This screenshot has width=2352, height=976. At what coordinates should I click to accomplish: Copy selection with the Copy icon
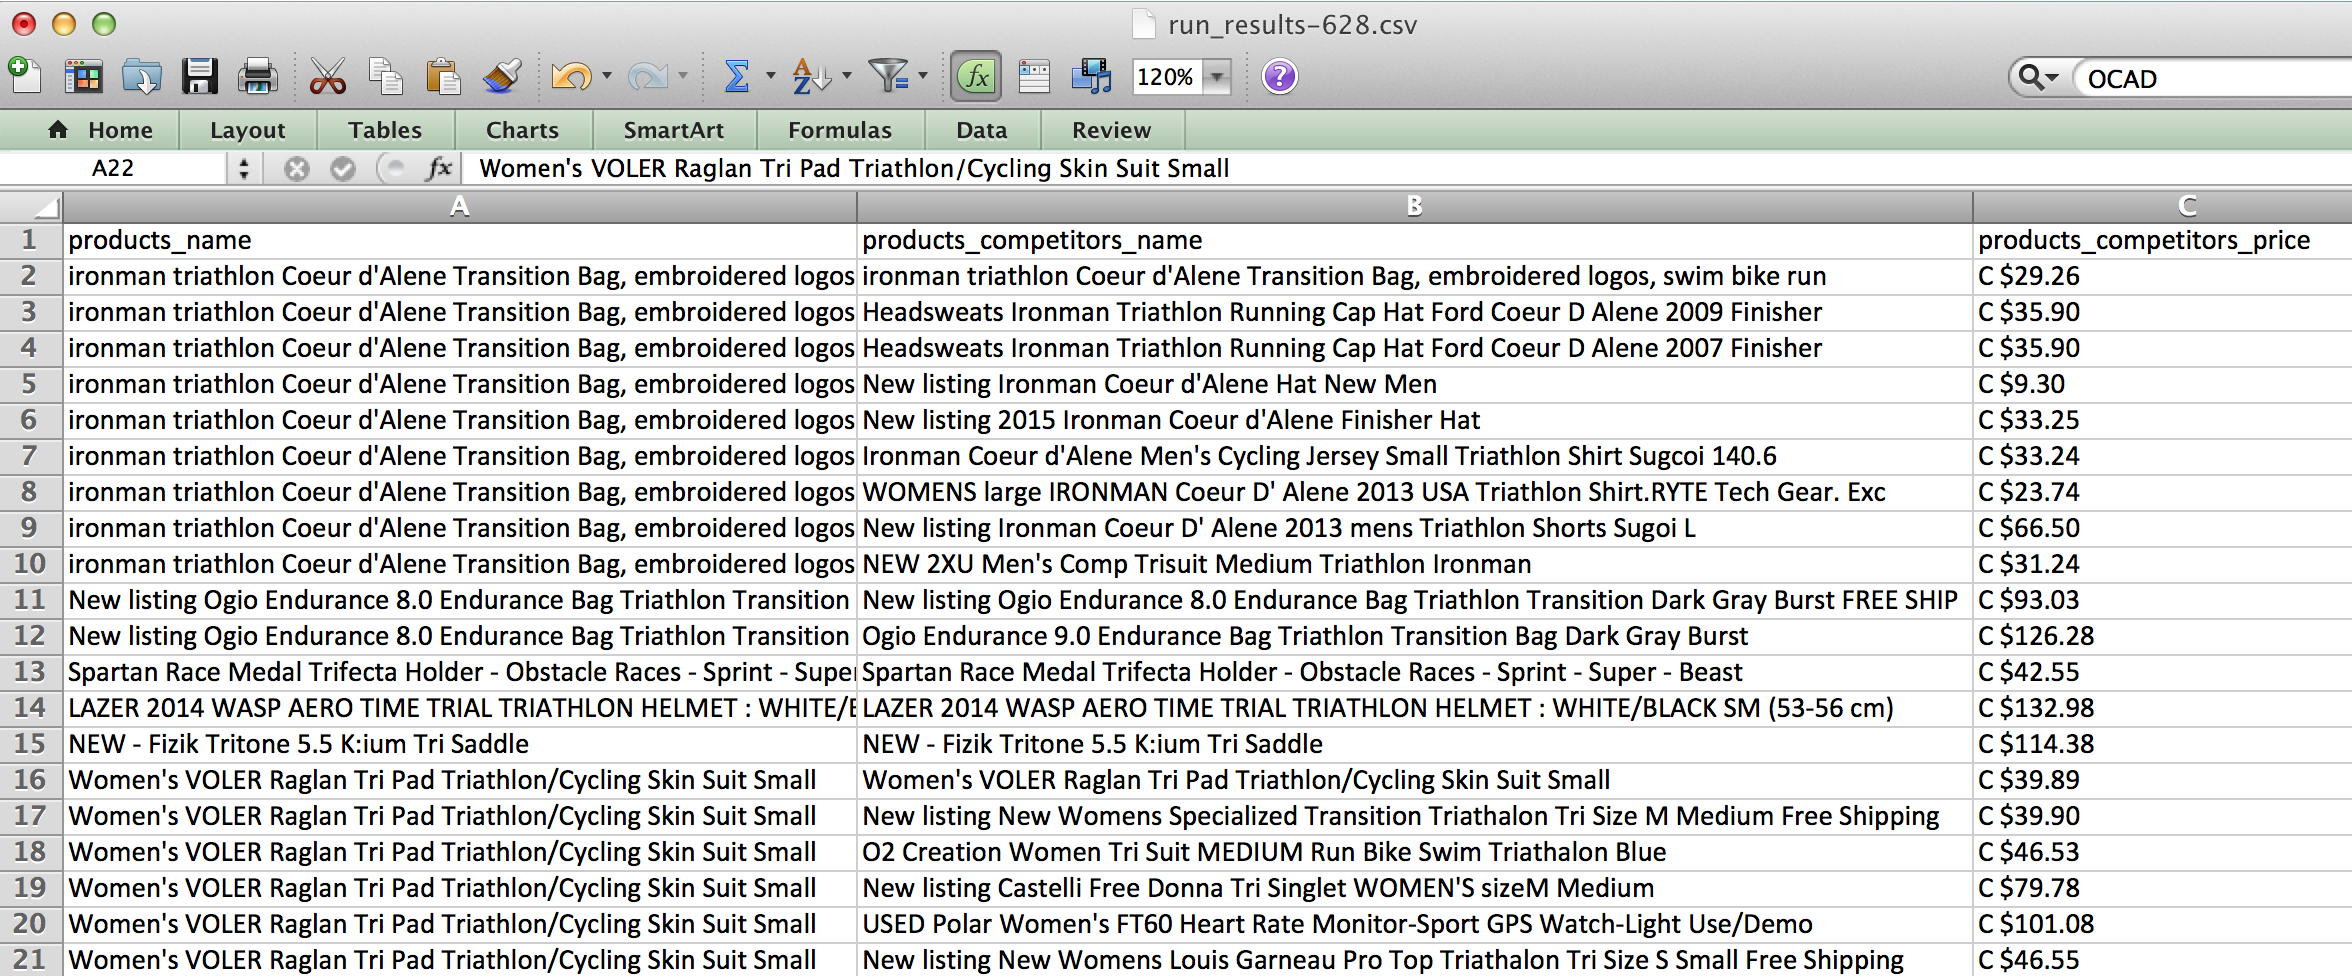tap(385, 77)
